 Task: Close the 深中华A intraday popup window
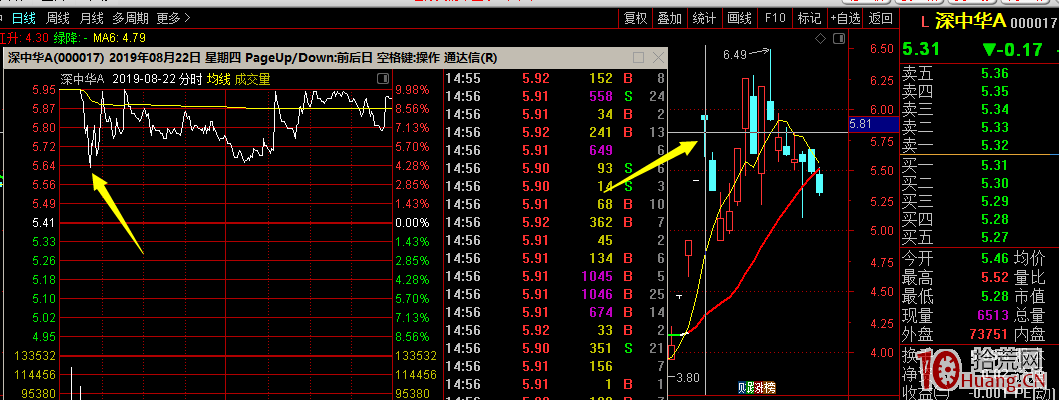[656, 57]
